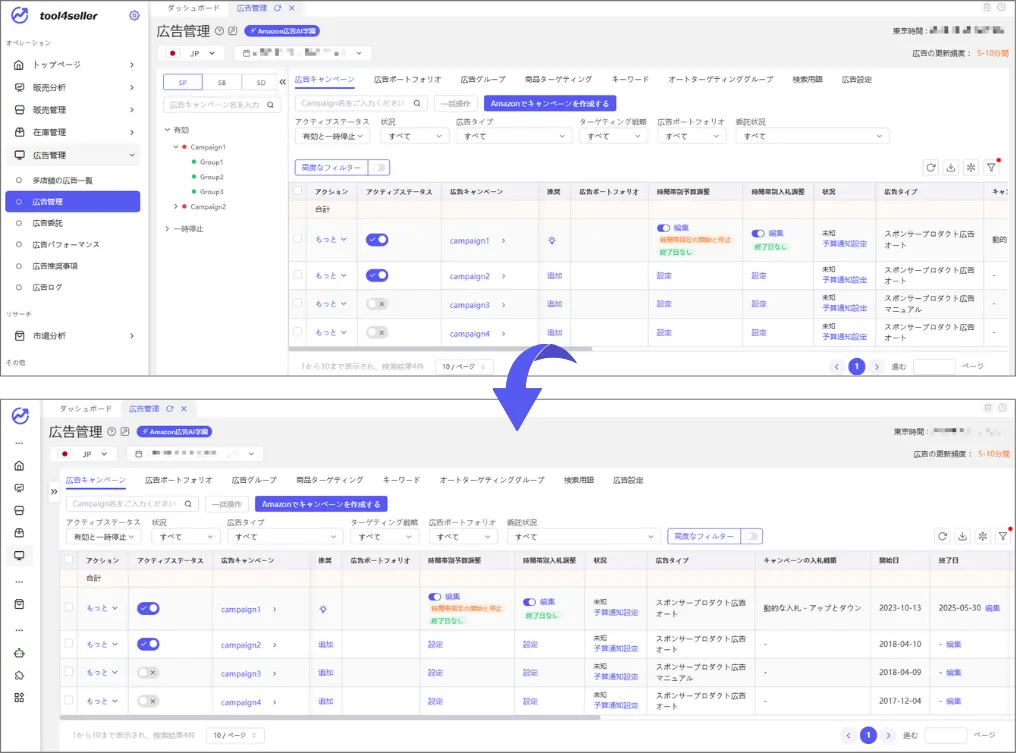Click edit note icon beside top 広告管理 title
The height and width of the screenshot is (754, 1016).
click(233, 30)
